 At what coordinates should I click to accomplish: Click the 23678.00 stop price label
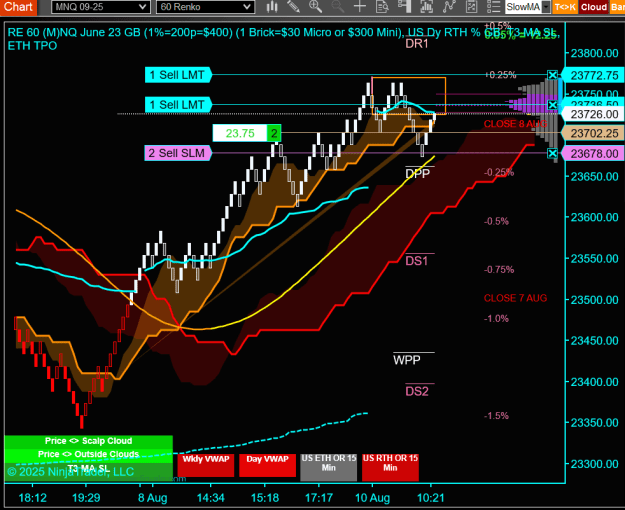click(x=593, y=154)
